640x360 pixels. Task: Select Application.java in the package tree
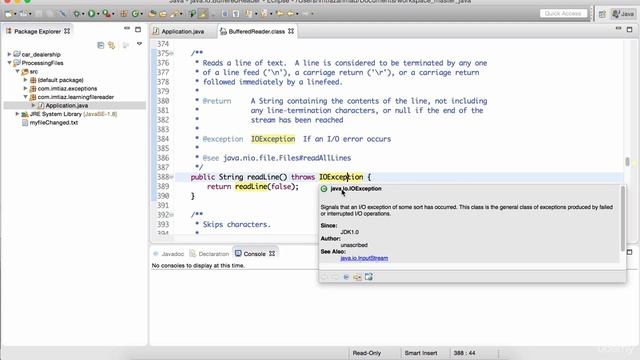coord(67,105)
